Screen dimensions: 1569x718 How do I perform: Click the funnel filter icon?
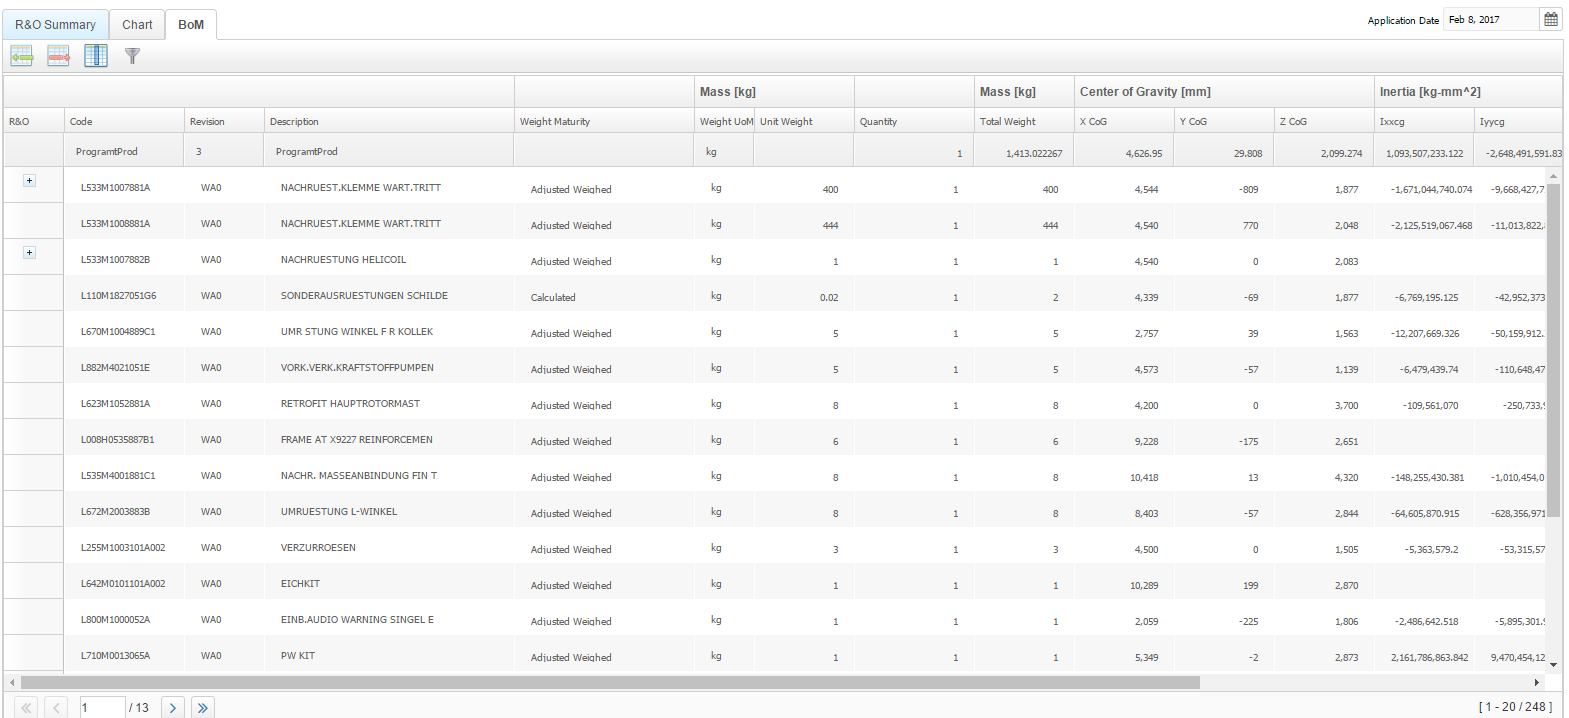132,56
